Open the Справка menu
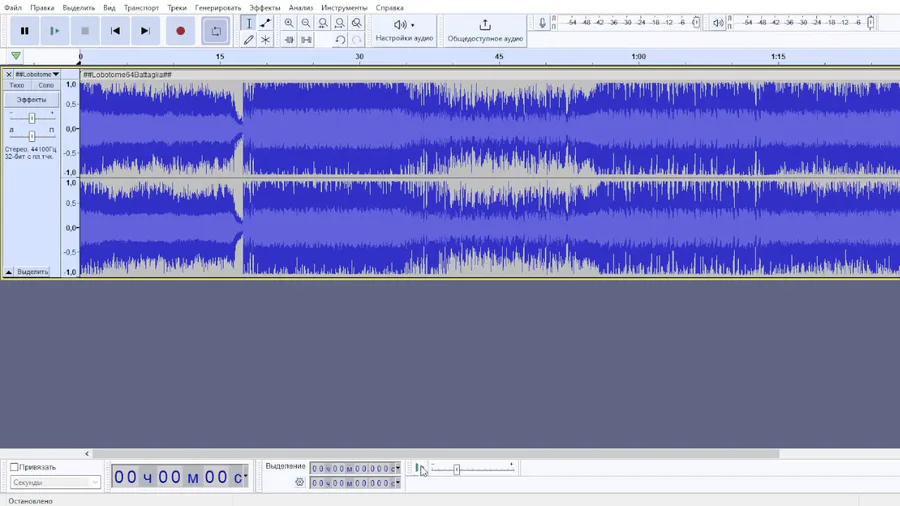This screenshot has height=506, width=900. coord(389,8)
